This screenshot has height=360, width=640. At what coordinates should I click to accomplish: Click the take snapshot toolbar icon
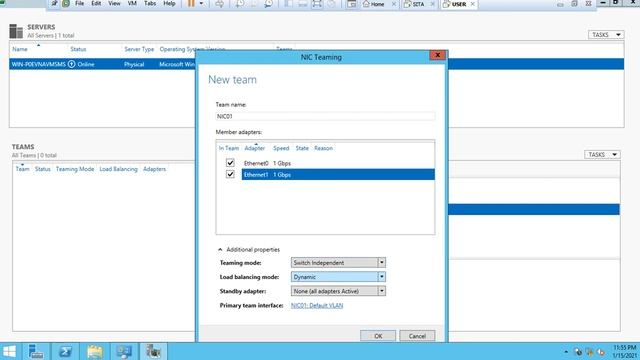tap(240, 4)
